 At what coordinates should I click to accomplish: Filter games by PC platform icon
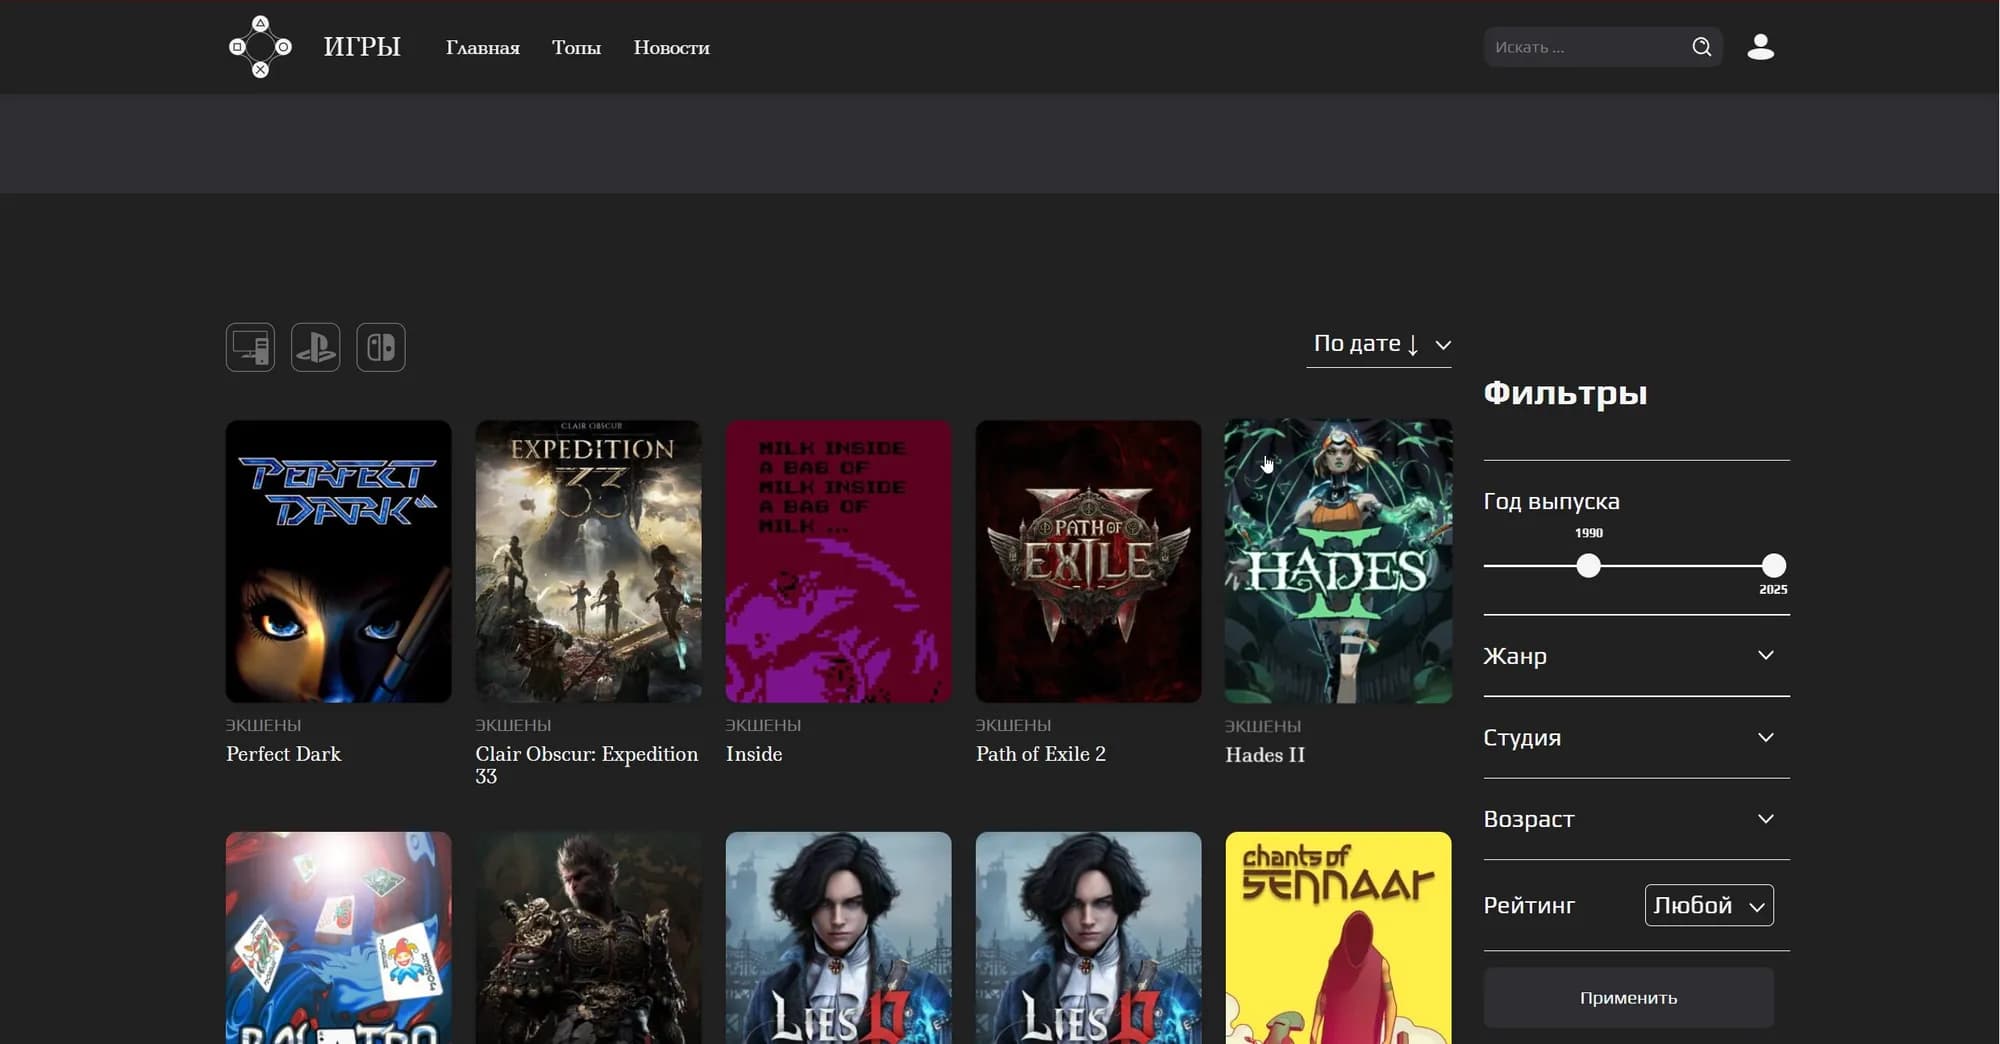pyautogui.click(x=250, y=347)
